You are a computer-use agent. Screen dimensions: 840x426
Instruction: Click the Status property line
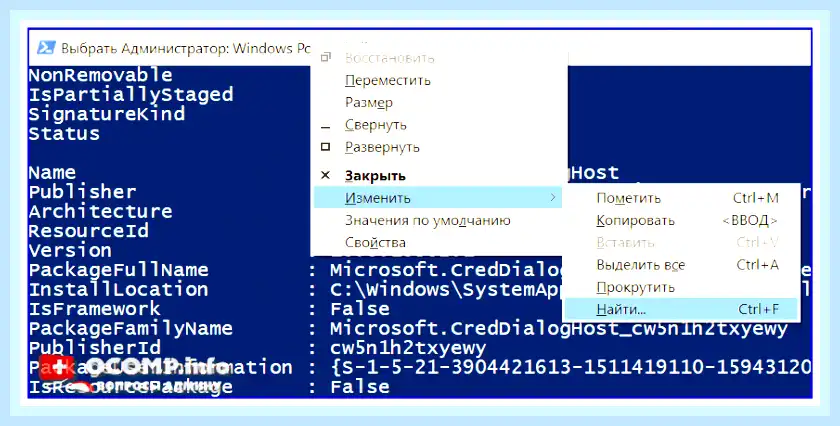(x=64, y=133)
